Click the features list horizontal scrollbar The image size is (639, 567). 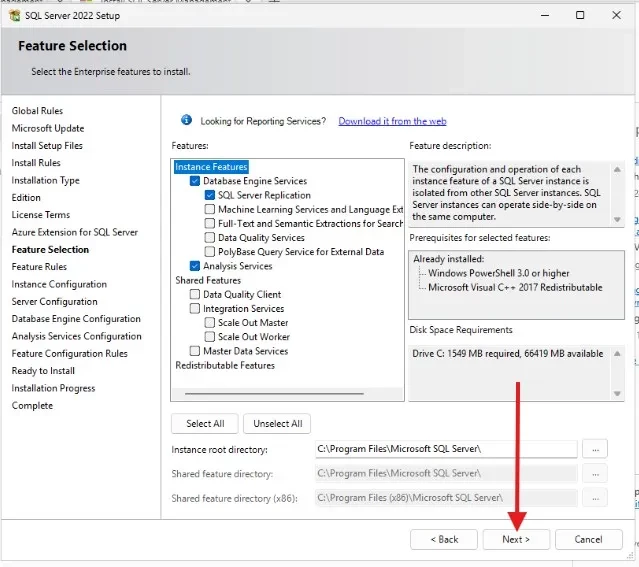tap(274, 394)
